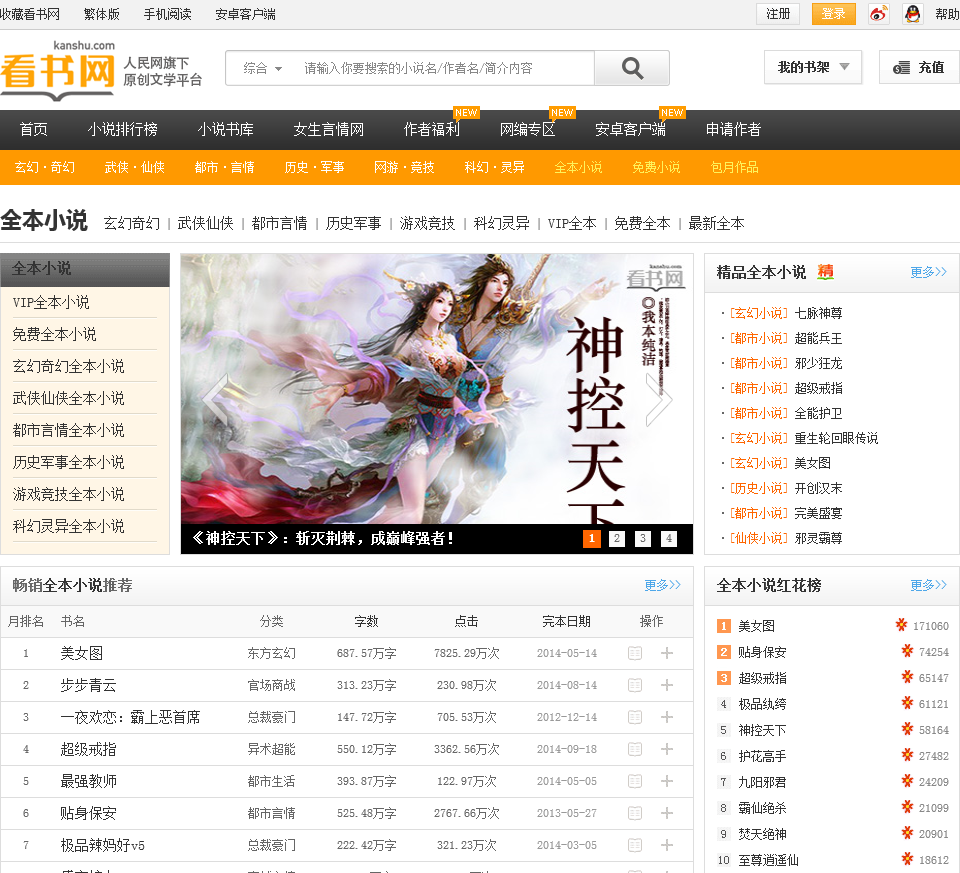Show previous banner slide arrow
The height and width of the screenshot is (873, 960).
pyautogui.click(x=216, y=400)
